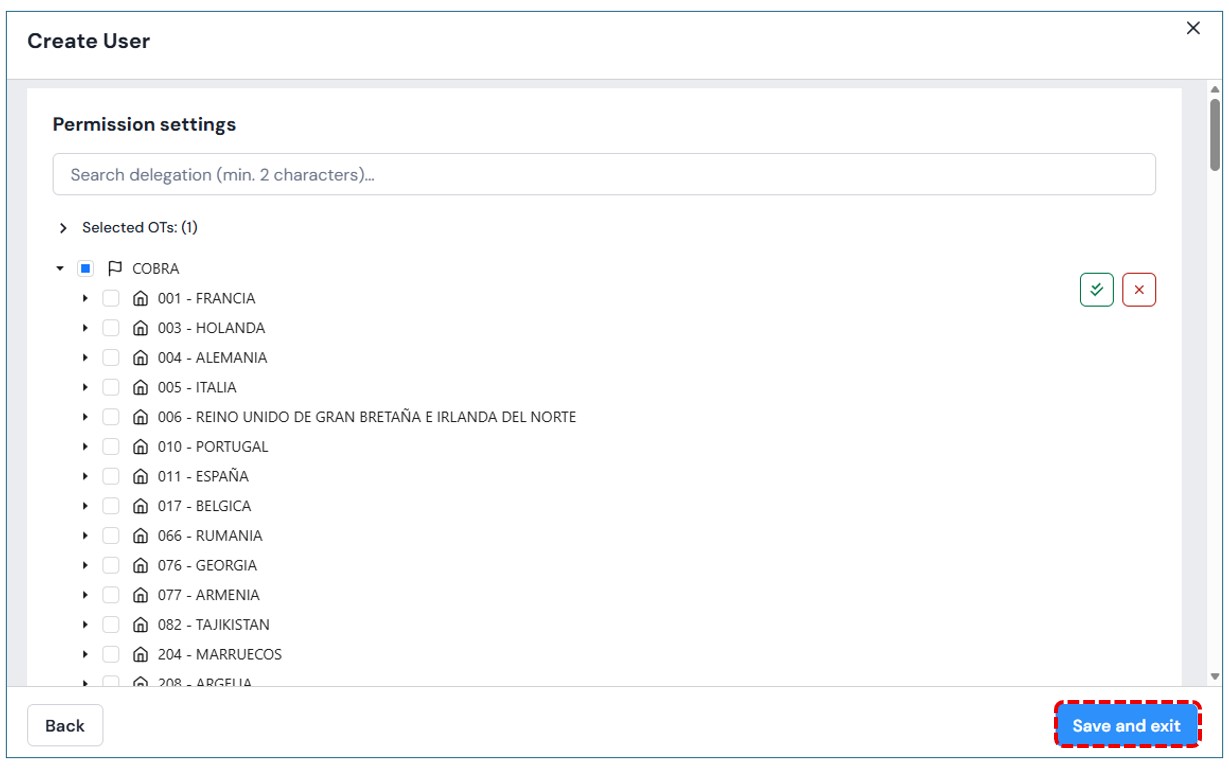Go back with the Back button

pyautogui.click(x=65, y=726)
